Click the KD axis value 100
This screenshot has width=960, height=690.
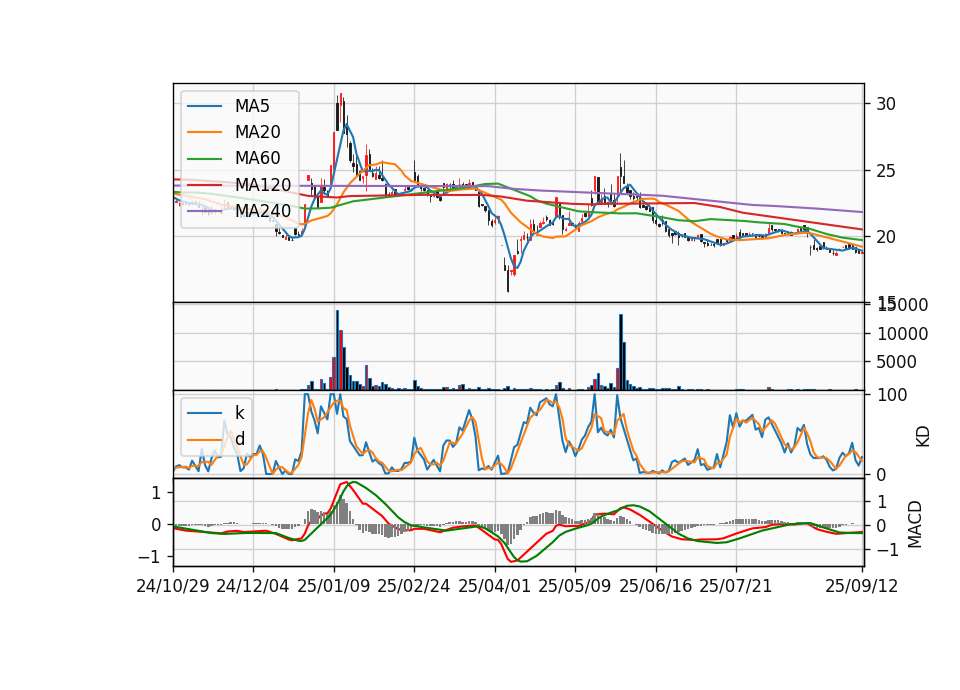893,395
